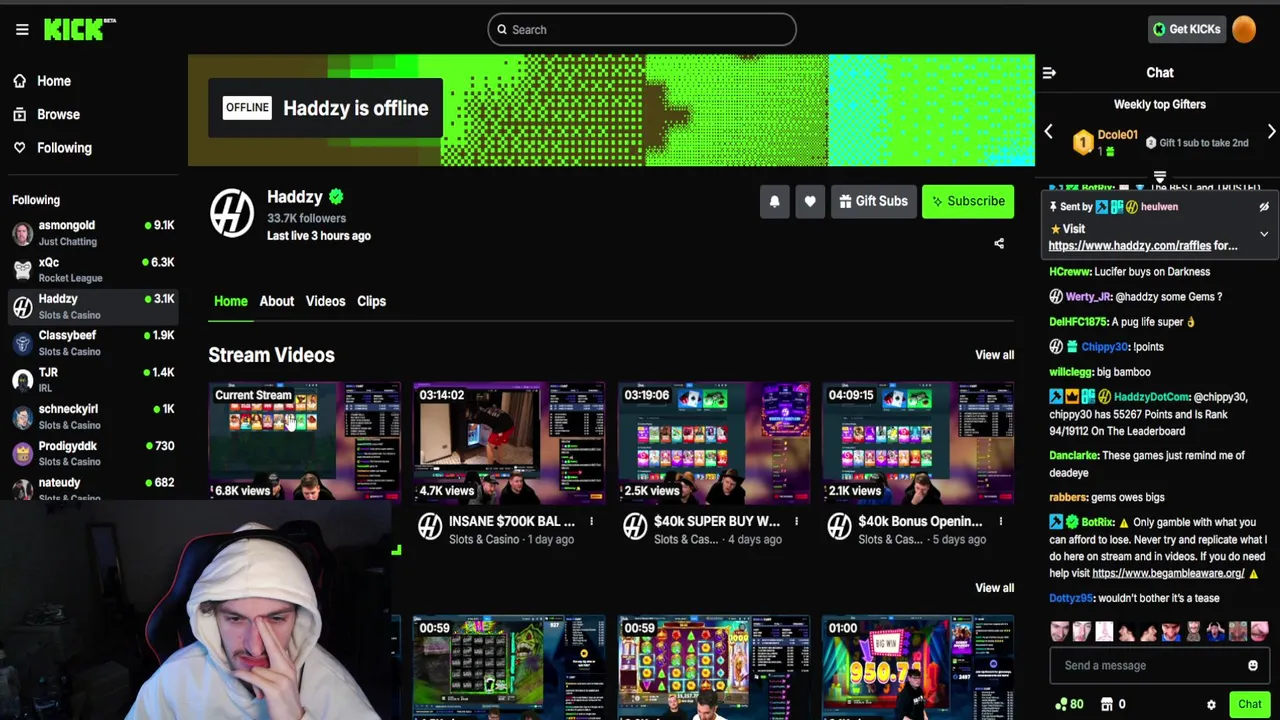This screenshot has height=720, width=1280.
Task: Open Prodigyddk channel in Following list
Action: coord(93,453)
